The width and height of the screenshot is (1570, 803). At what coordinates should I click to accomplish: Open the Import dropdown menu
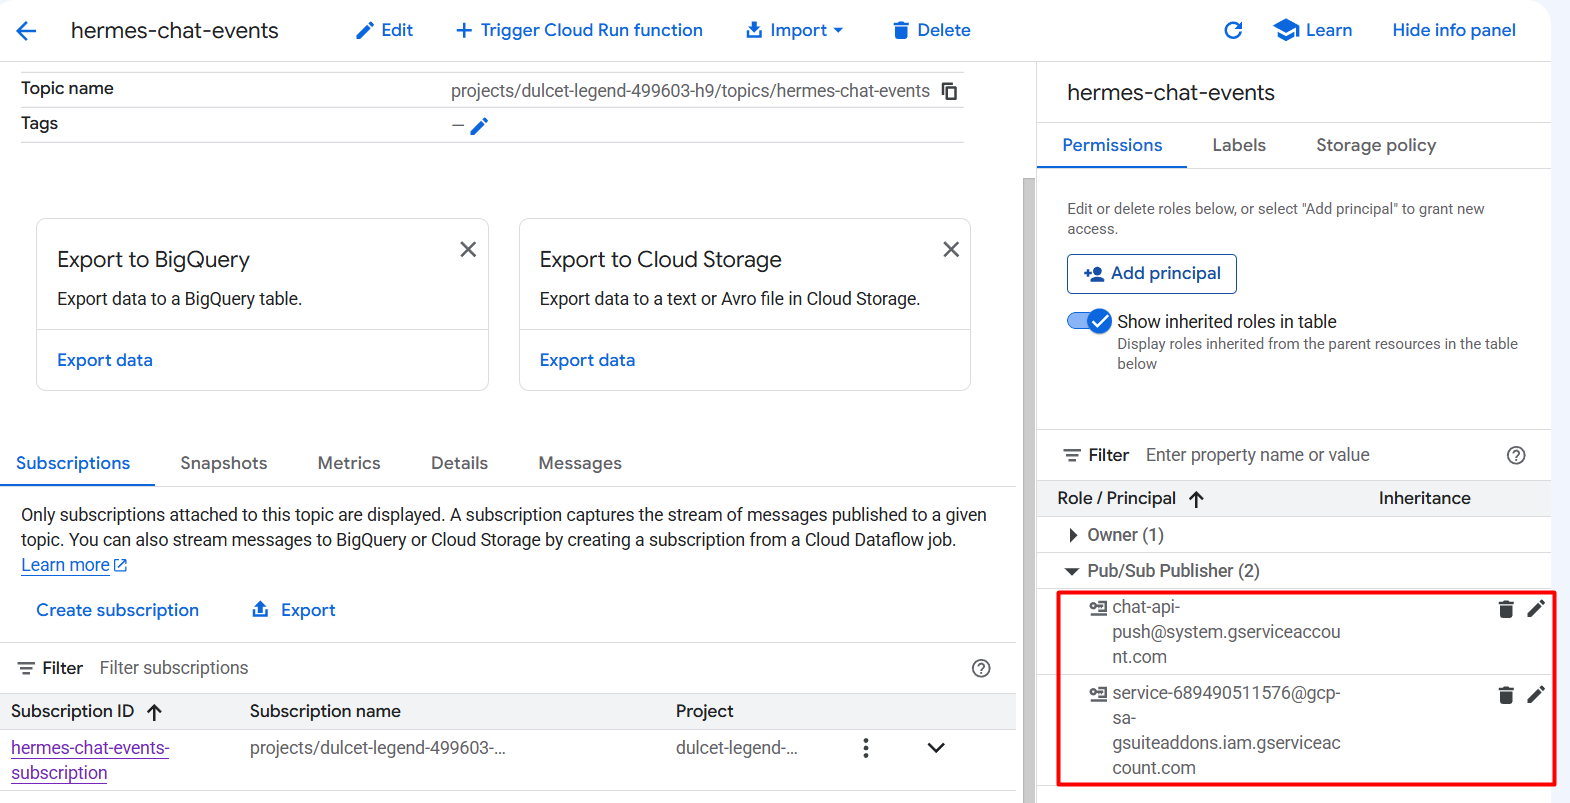coord(795,31)
